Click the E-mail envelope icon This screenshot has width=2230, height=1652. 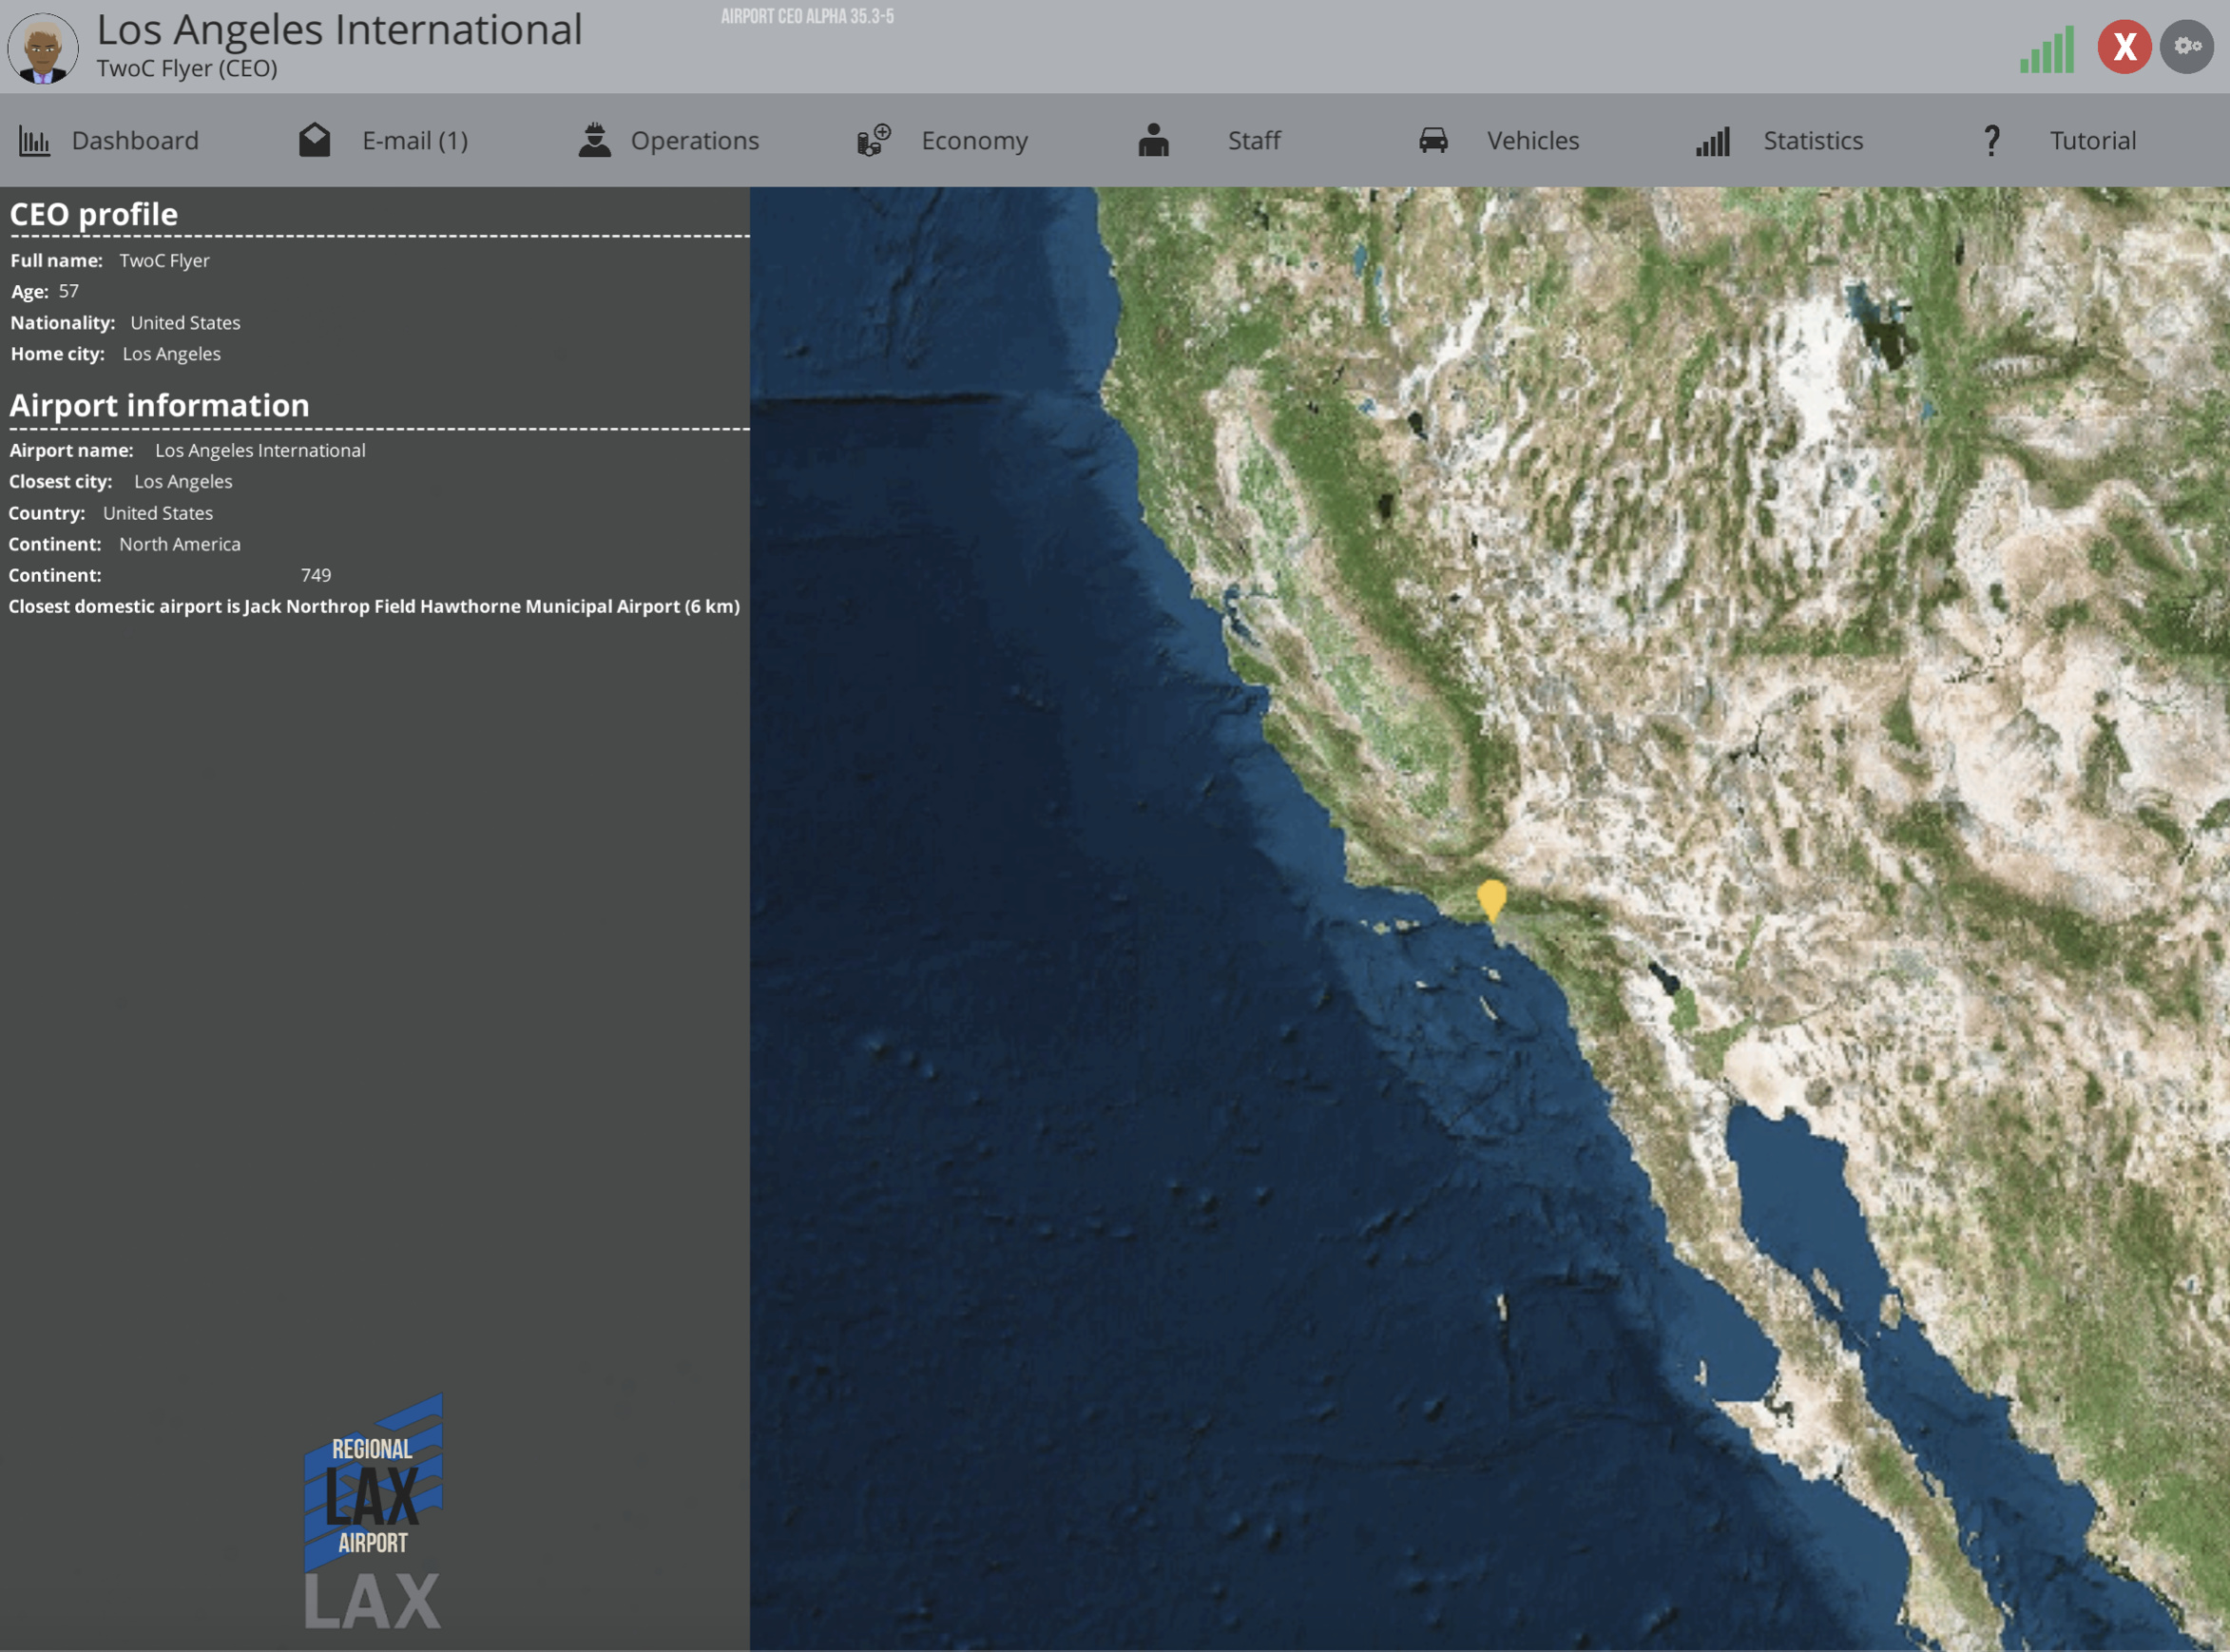pos(315,140)
